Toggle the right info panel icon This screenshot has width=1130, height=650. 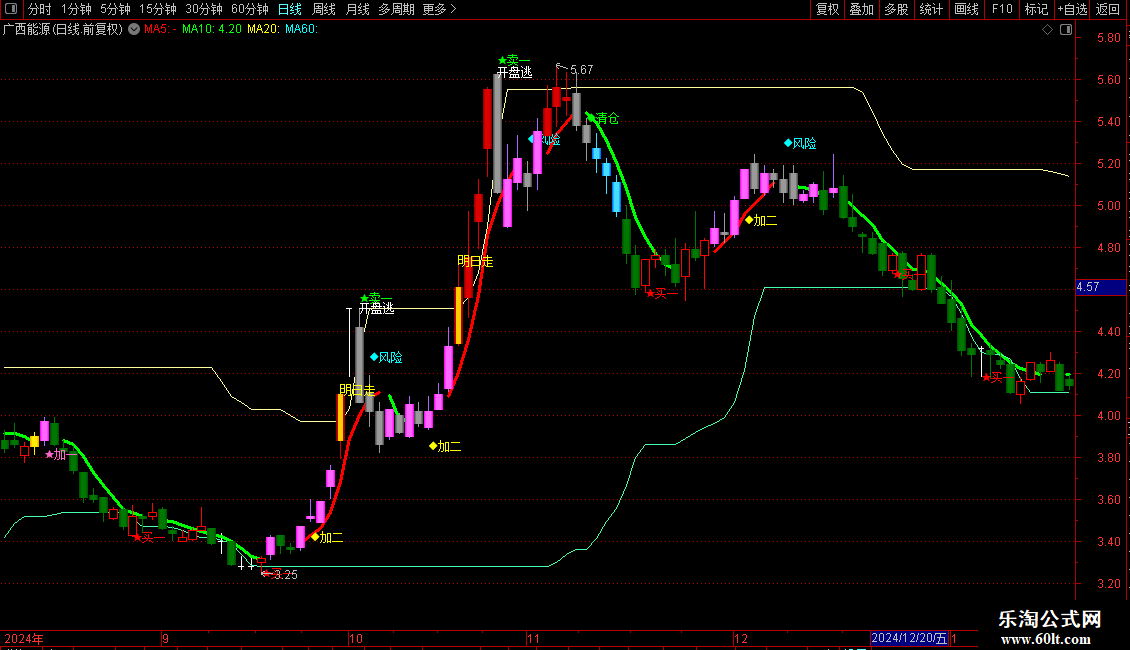tap(1066, 30)
